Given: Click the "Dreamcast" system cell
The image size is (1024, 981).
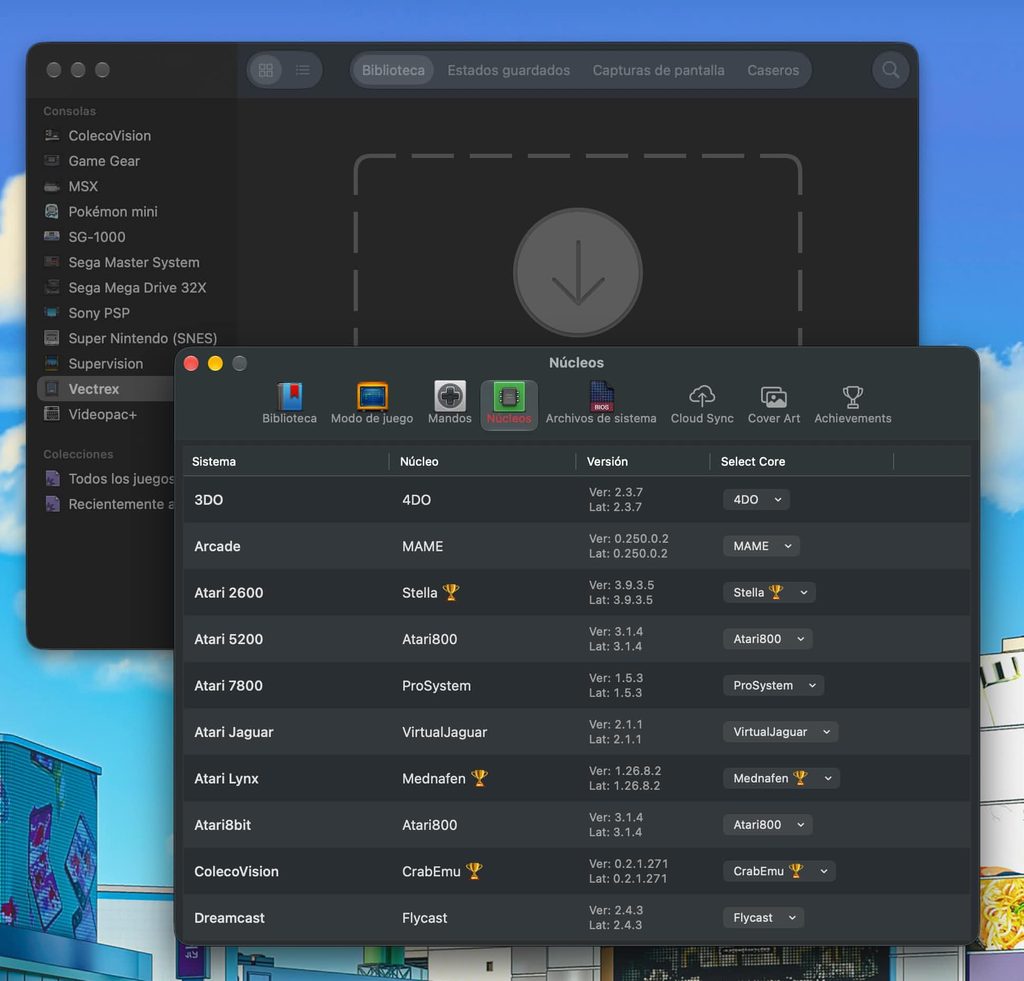Looking at the screenshot, I should coord(229,918).
